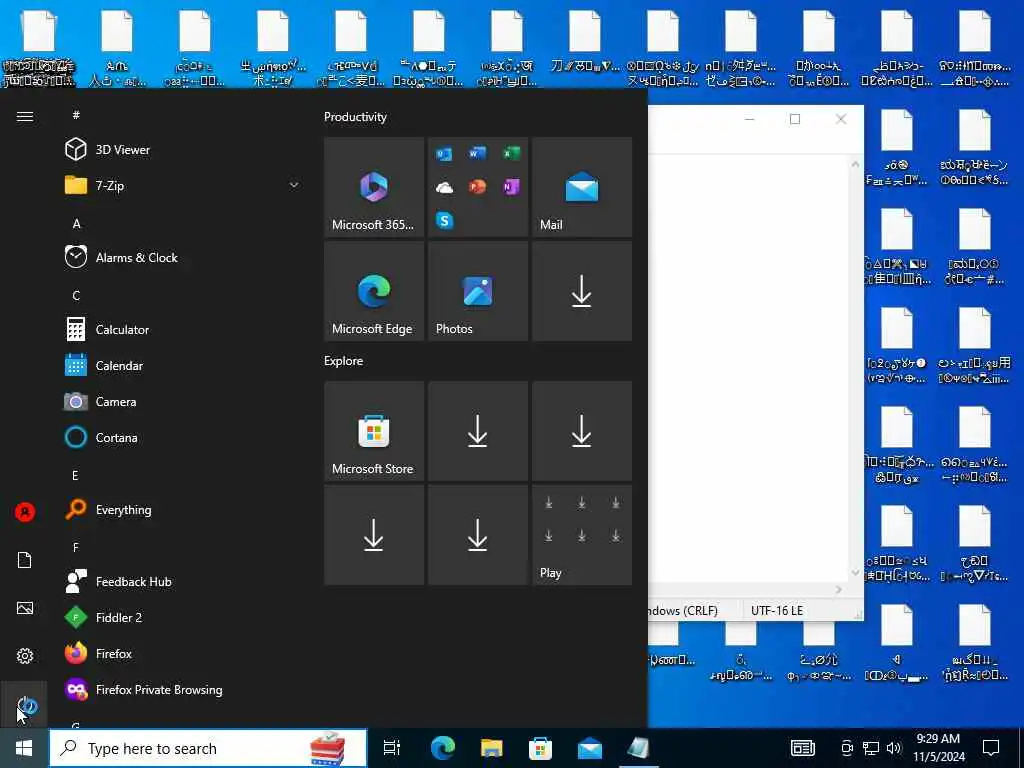Open the Mail tile
This screenshot has height=768, width=1024.
pos(582,187)
